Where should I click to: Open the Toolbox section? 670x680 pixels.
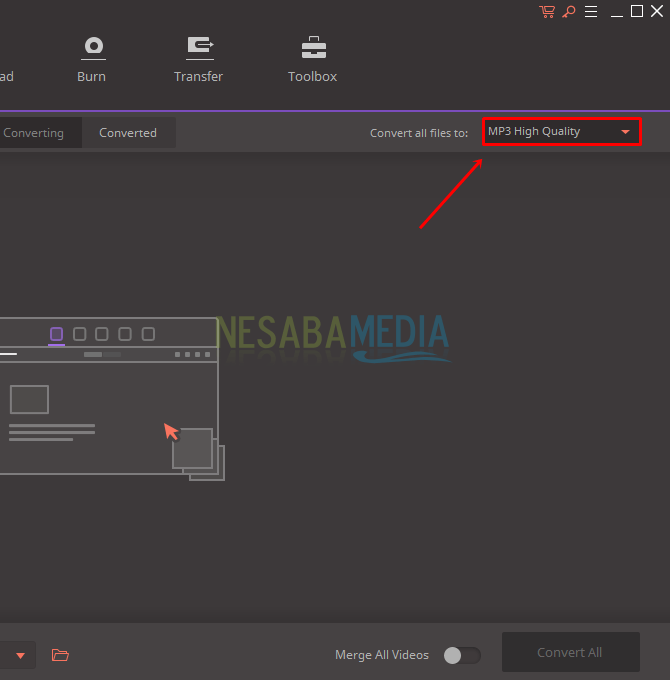click(x=313, y=48)
